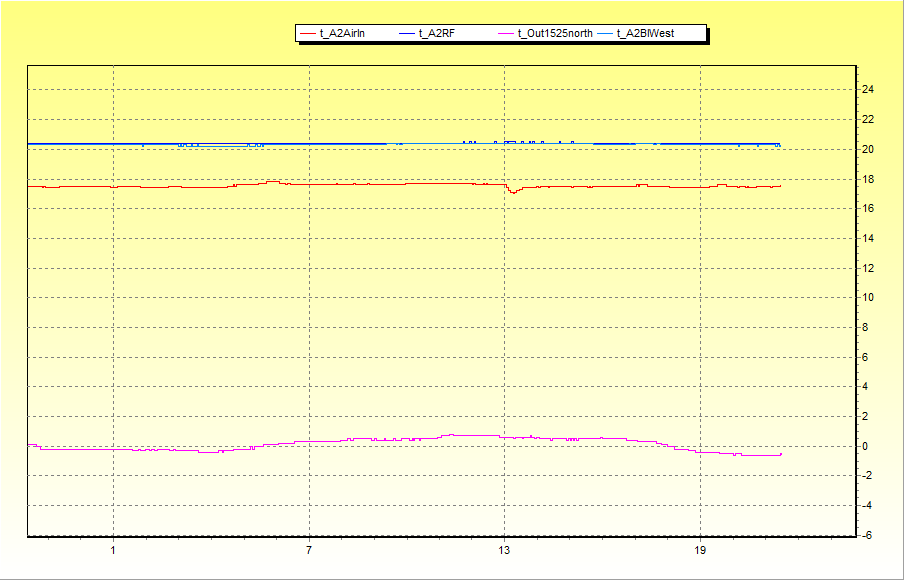Click the t_Out1525north legend label
Screen dimensions: 904x580
point(555,34)
